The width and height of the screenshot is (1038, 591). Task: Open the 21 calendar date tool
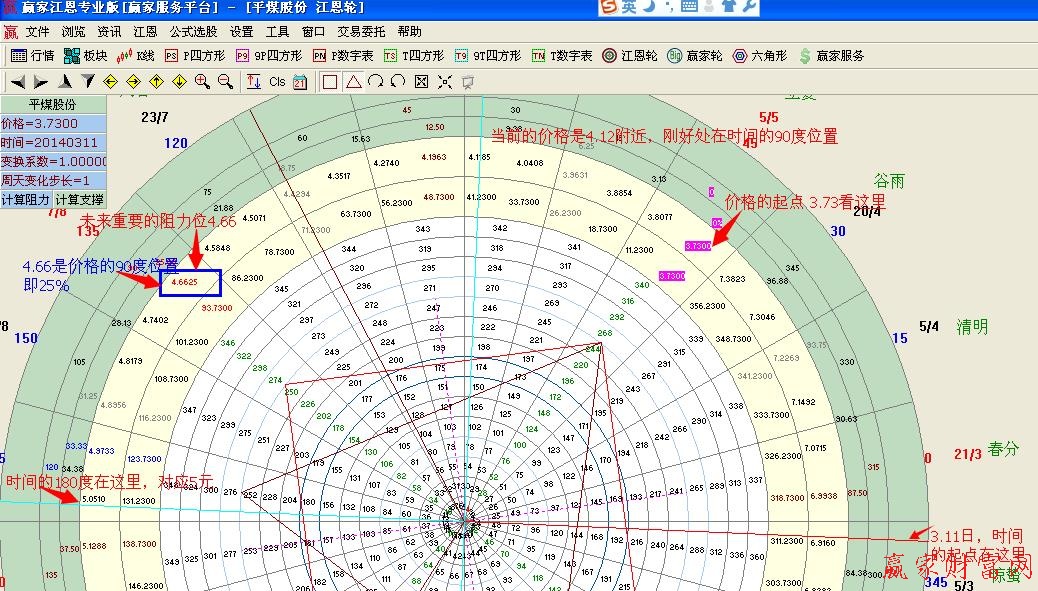coord(300,81)
